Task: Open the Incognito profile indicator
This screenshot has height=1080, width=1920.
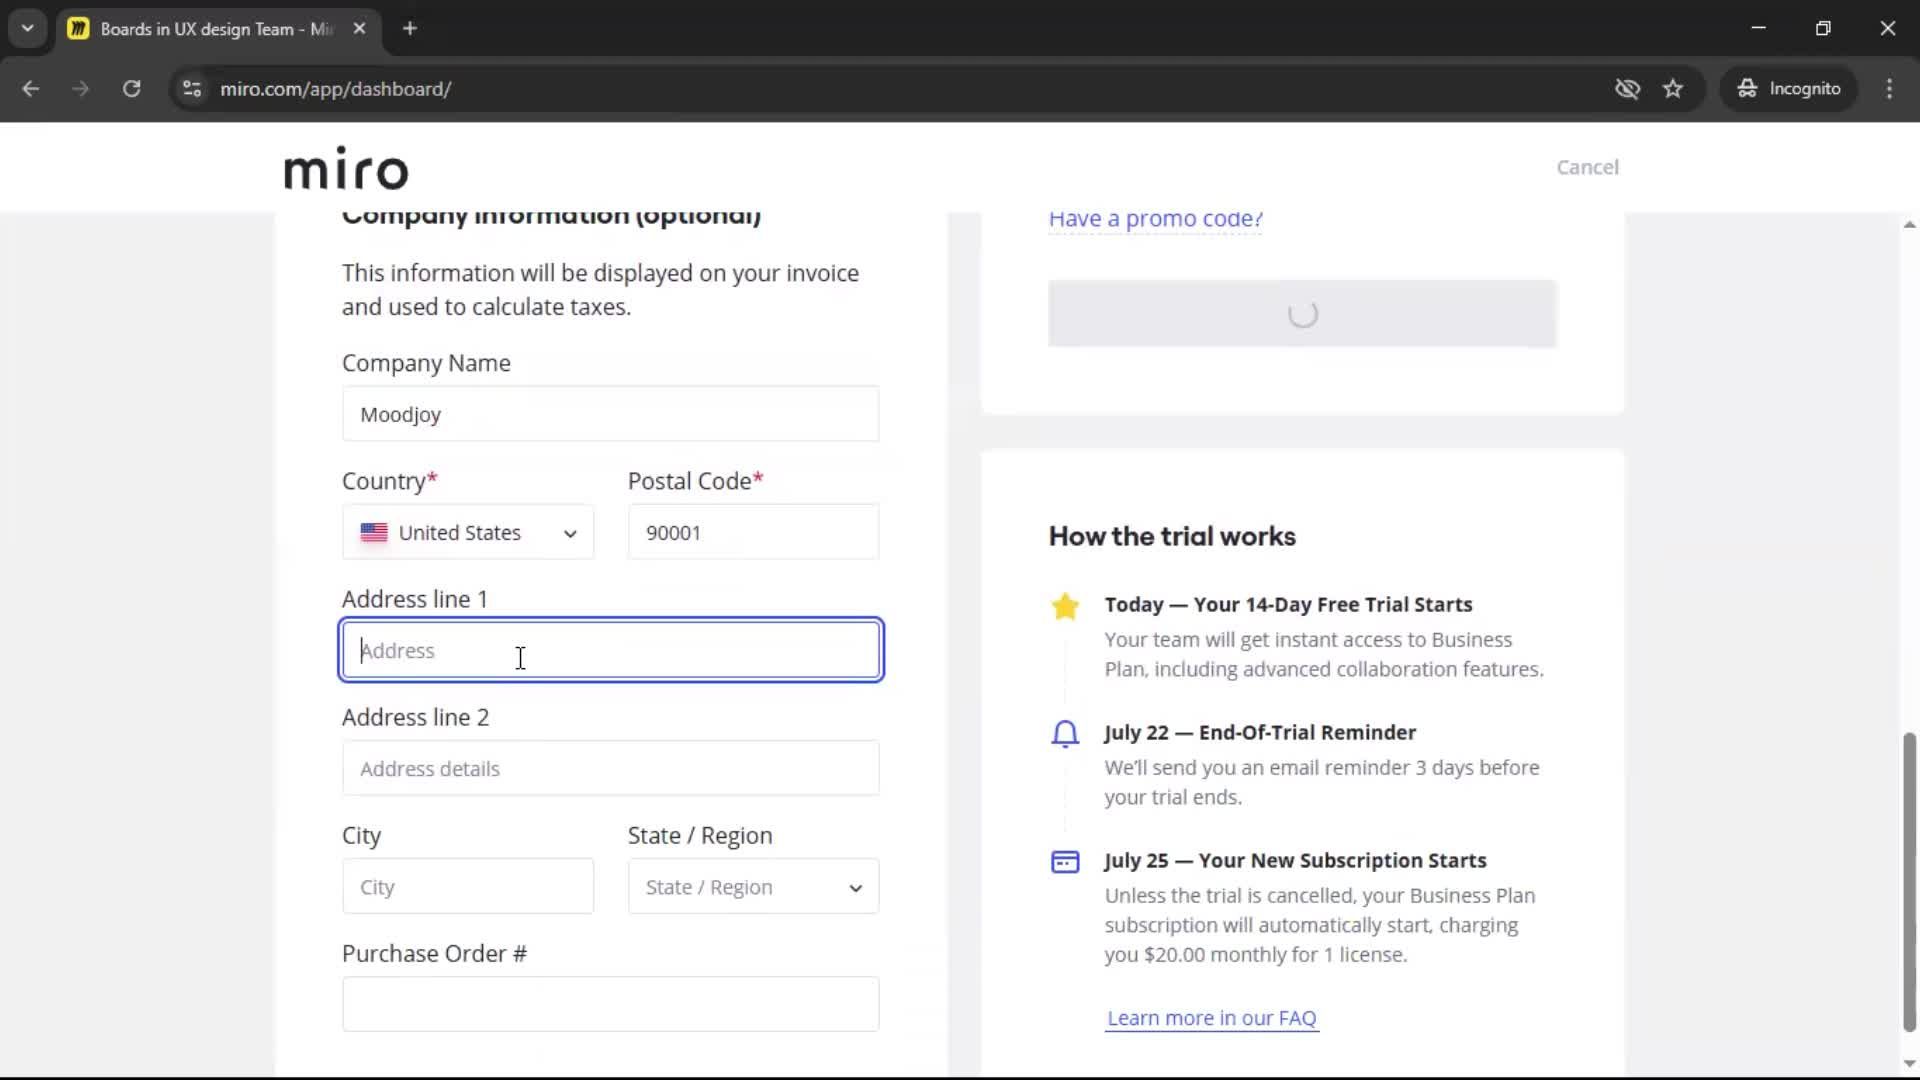Action: 1788,89
